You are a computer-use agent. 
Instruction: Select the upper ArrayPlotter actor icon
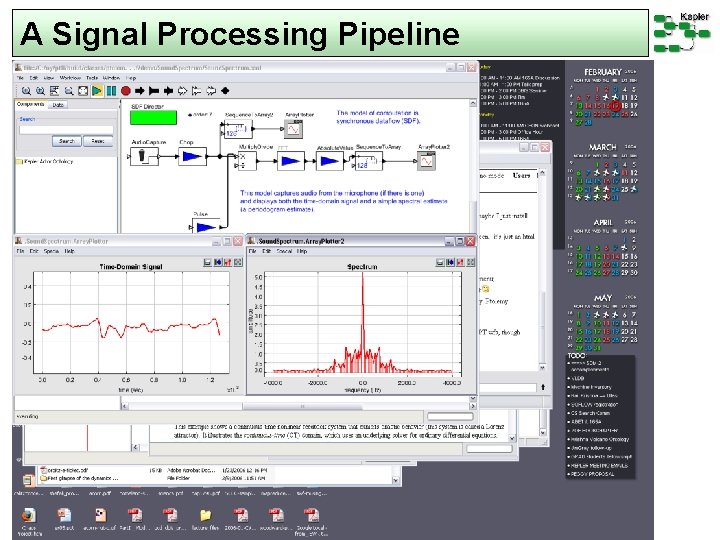pyautogui.click(x=293, y=129)
